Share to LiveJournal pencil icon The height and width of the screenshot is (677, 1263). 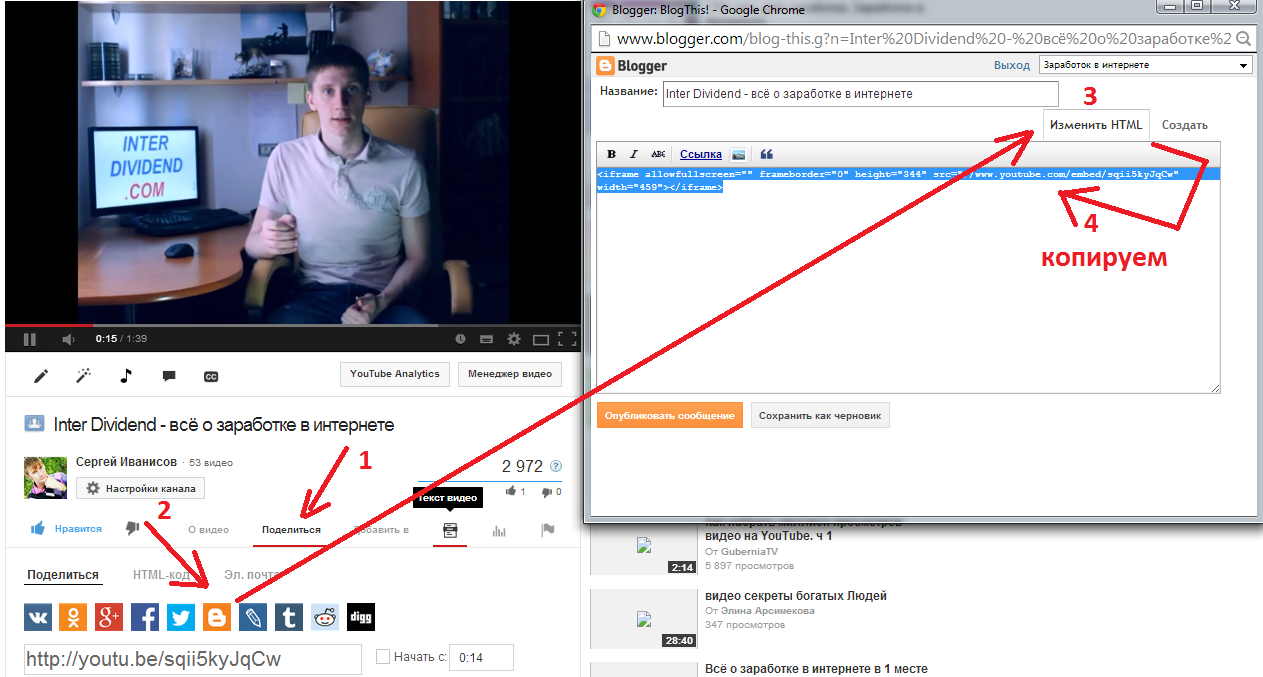(x=253, y=617)
